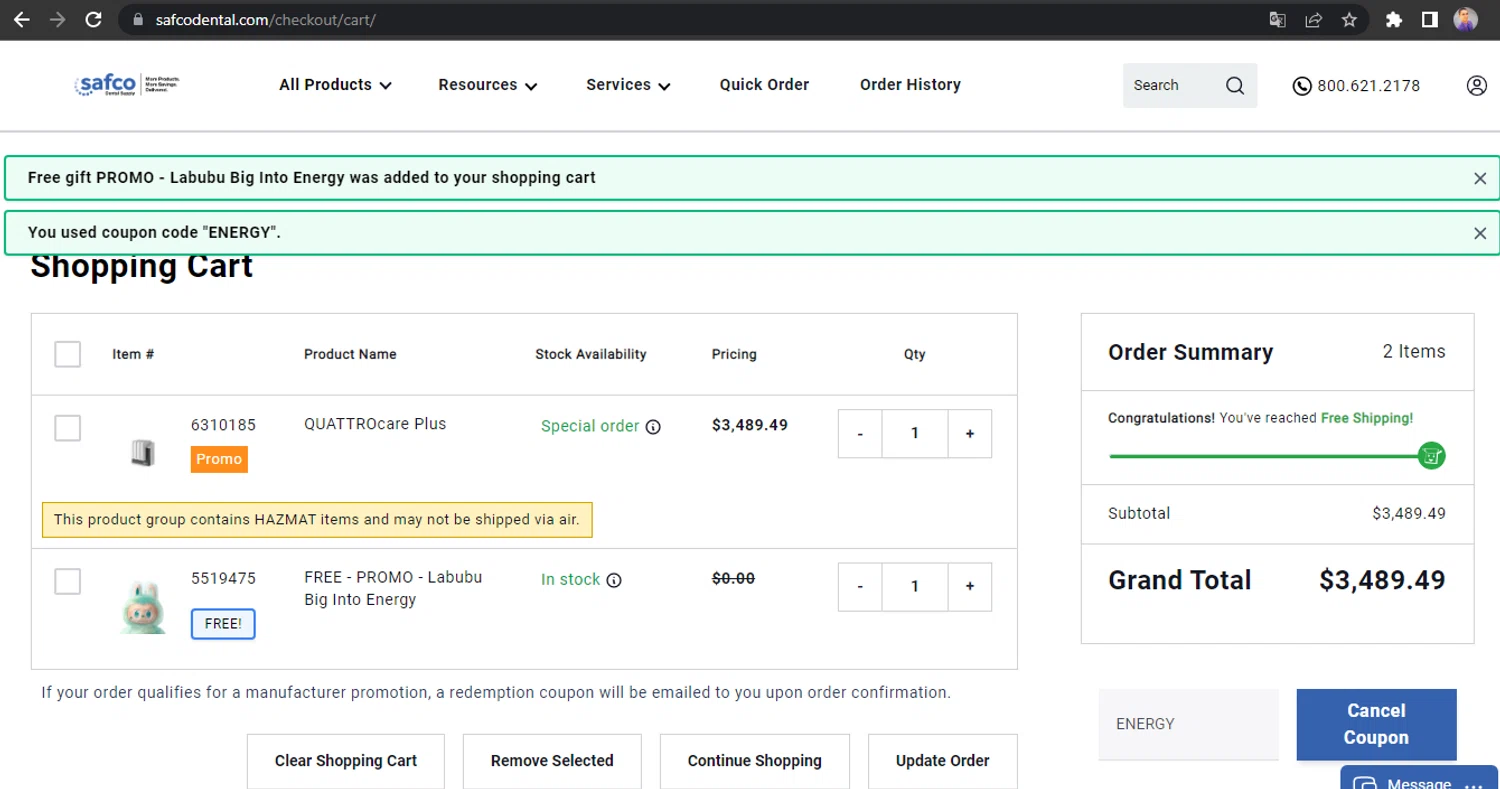Image resolution: width=1500 pixels, height=789 pixels.
Task: Click the ENERGY coupon code field
Action: click(x=1188, y=724)
